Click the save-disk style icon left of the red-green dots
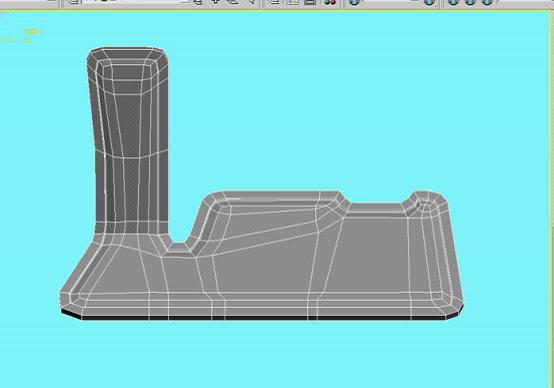554x388 pixels. pos(310,2)
